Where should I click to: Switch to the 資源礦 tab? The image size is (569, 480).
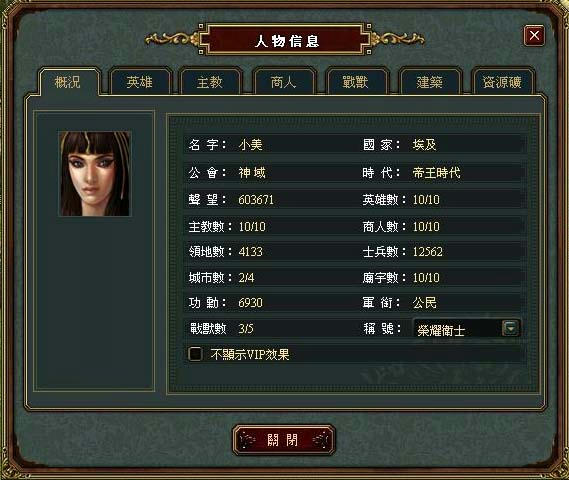502,82
